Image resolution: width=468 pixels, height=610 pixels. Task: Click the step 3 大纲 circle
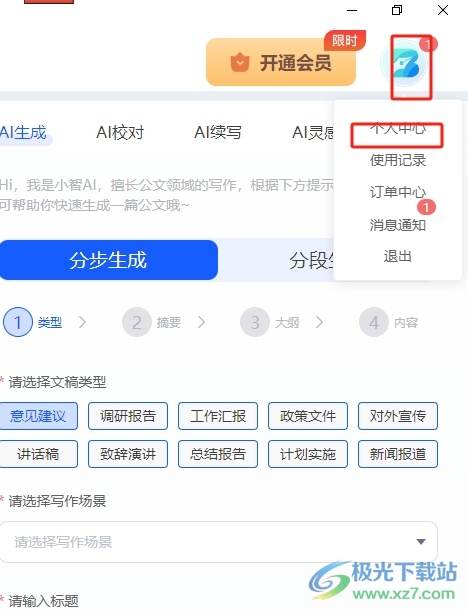click(255, 323)
